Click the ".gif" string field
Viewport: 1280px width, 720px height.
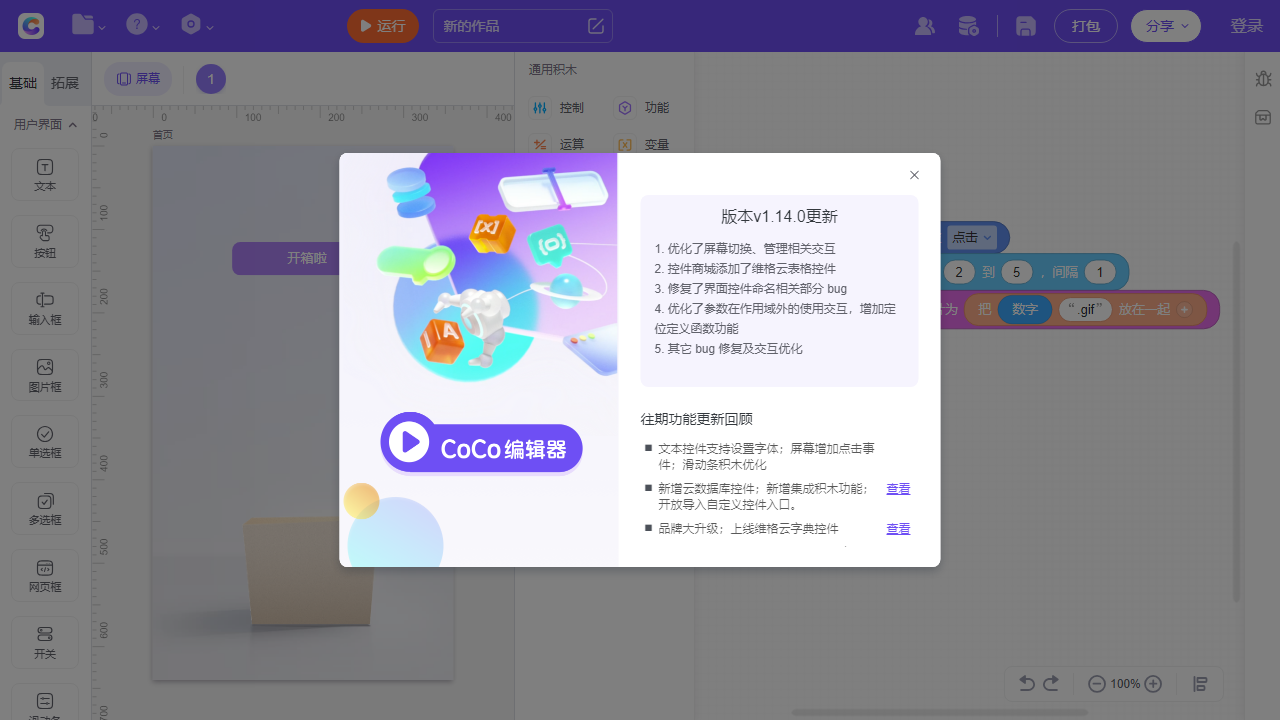(x=1086, y=309)
